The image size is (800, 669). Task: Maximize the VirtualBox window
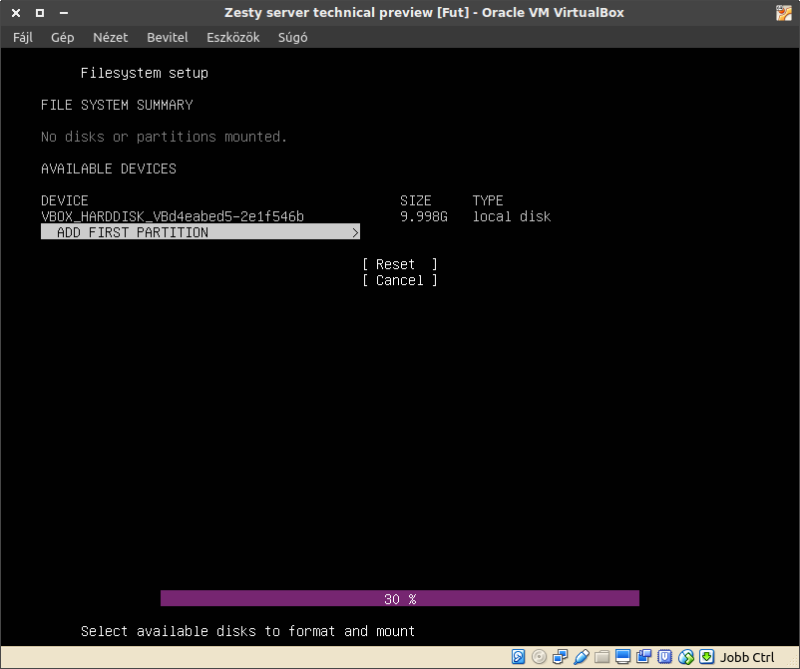pyautogui.click(x=40, y=13)
